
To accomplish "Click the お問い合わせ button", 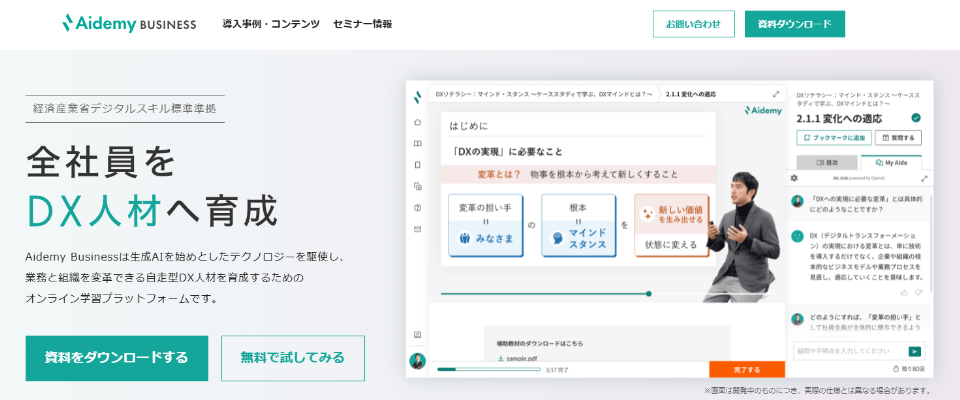I will click(693, 24).
